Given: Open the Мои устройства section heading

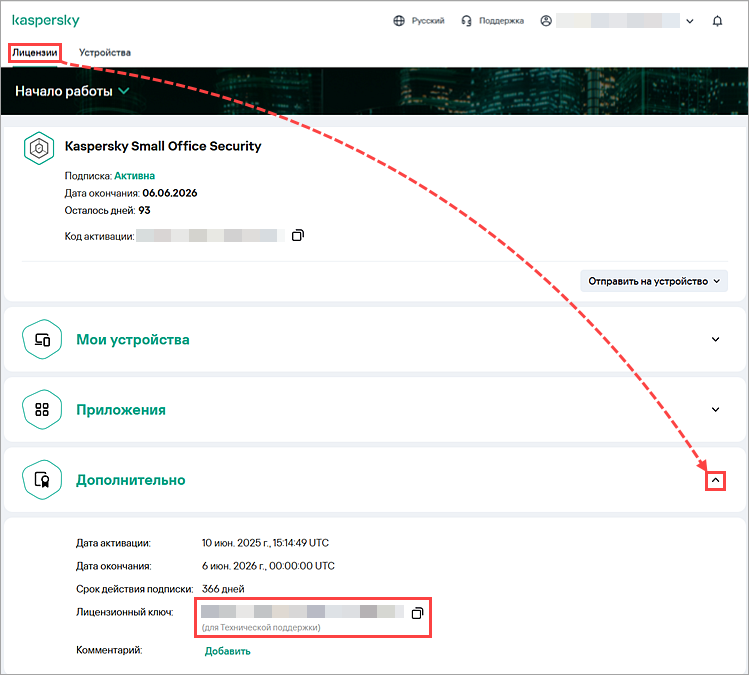Looking at the screenshot, I should coord(133,340).
